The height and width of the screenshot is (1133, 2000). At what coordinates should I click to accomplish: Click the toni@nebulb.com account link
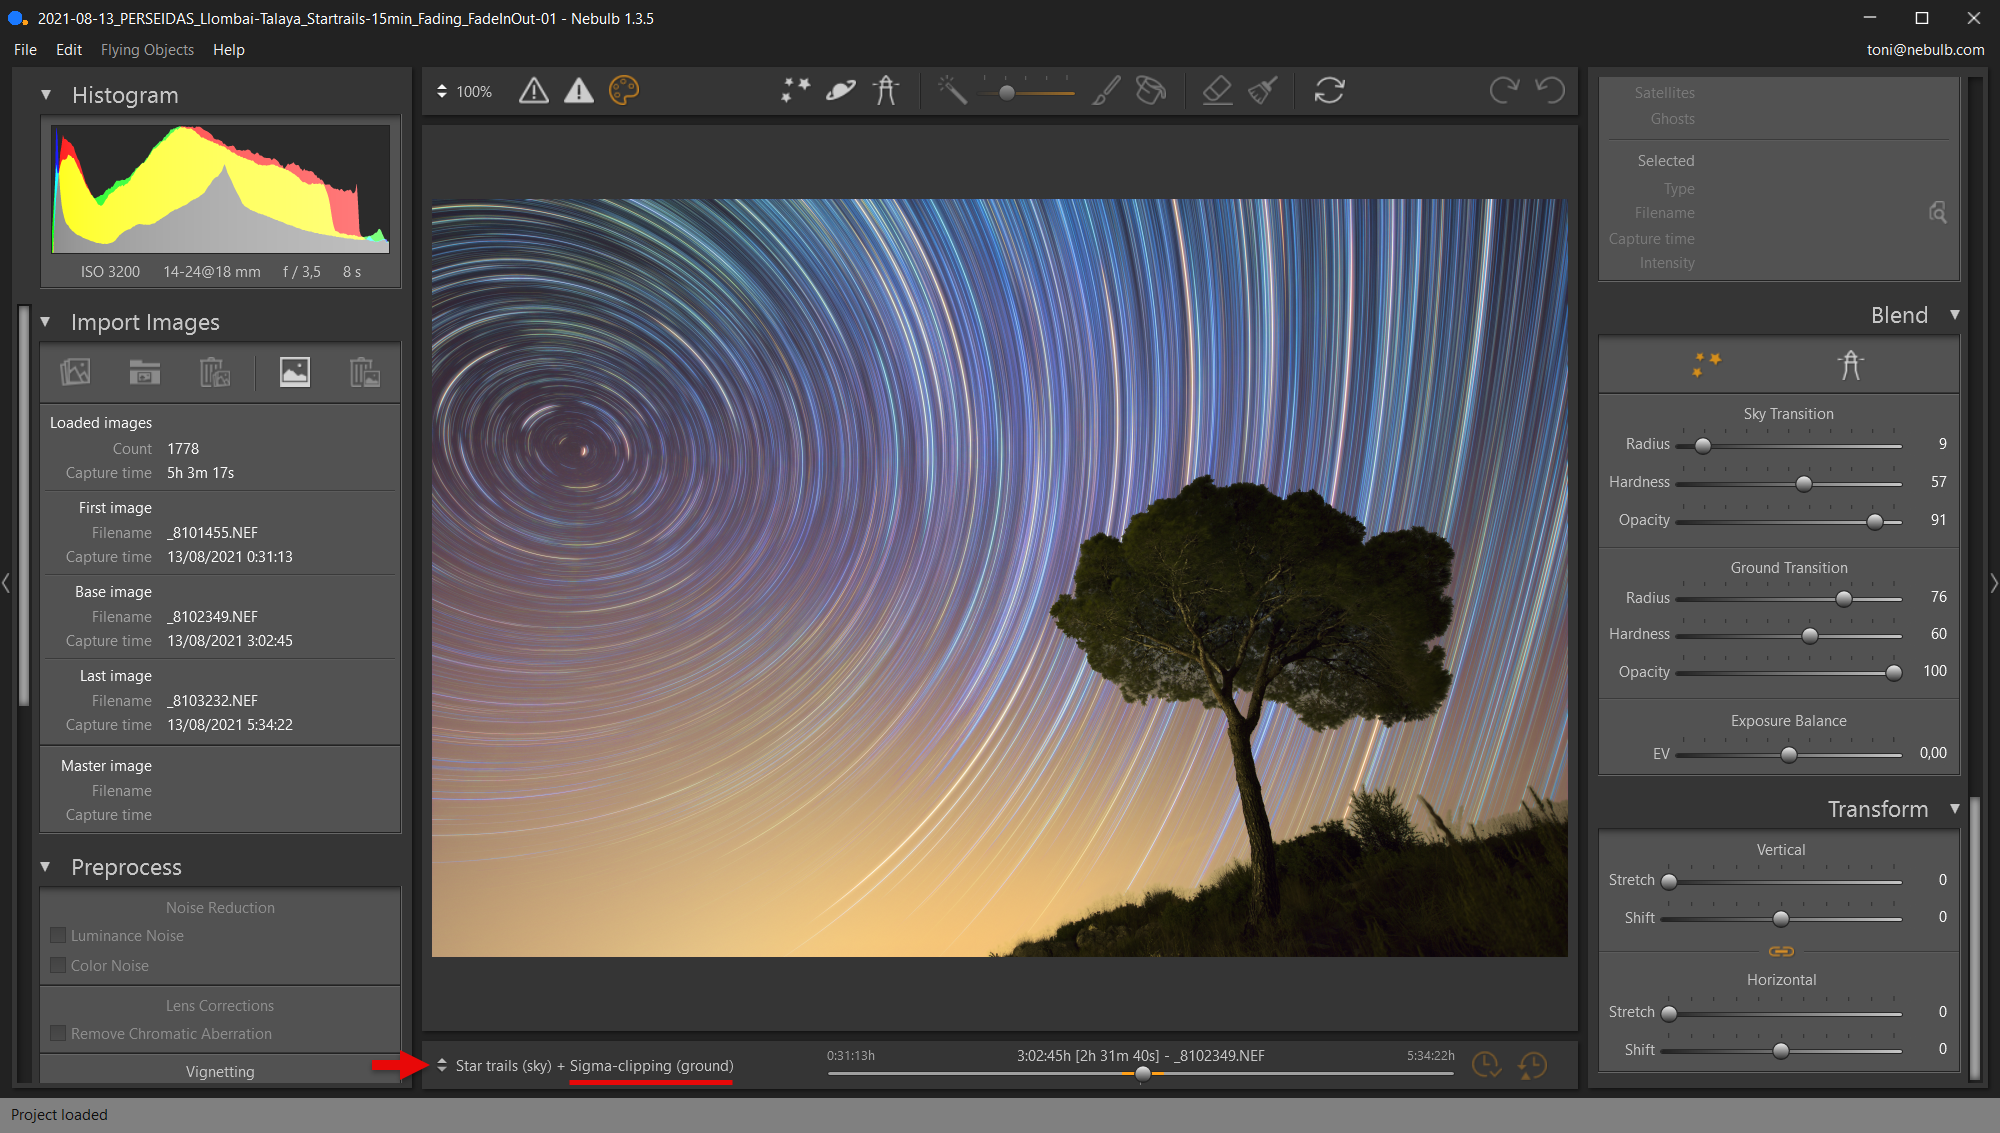[x=1925, y=50]
